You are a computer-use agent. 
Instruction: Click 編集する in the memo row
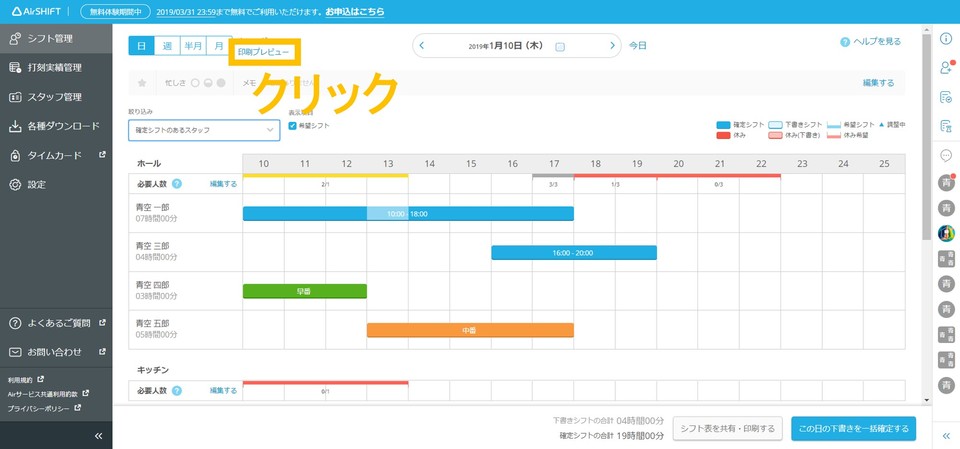pos(879,83)
